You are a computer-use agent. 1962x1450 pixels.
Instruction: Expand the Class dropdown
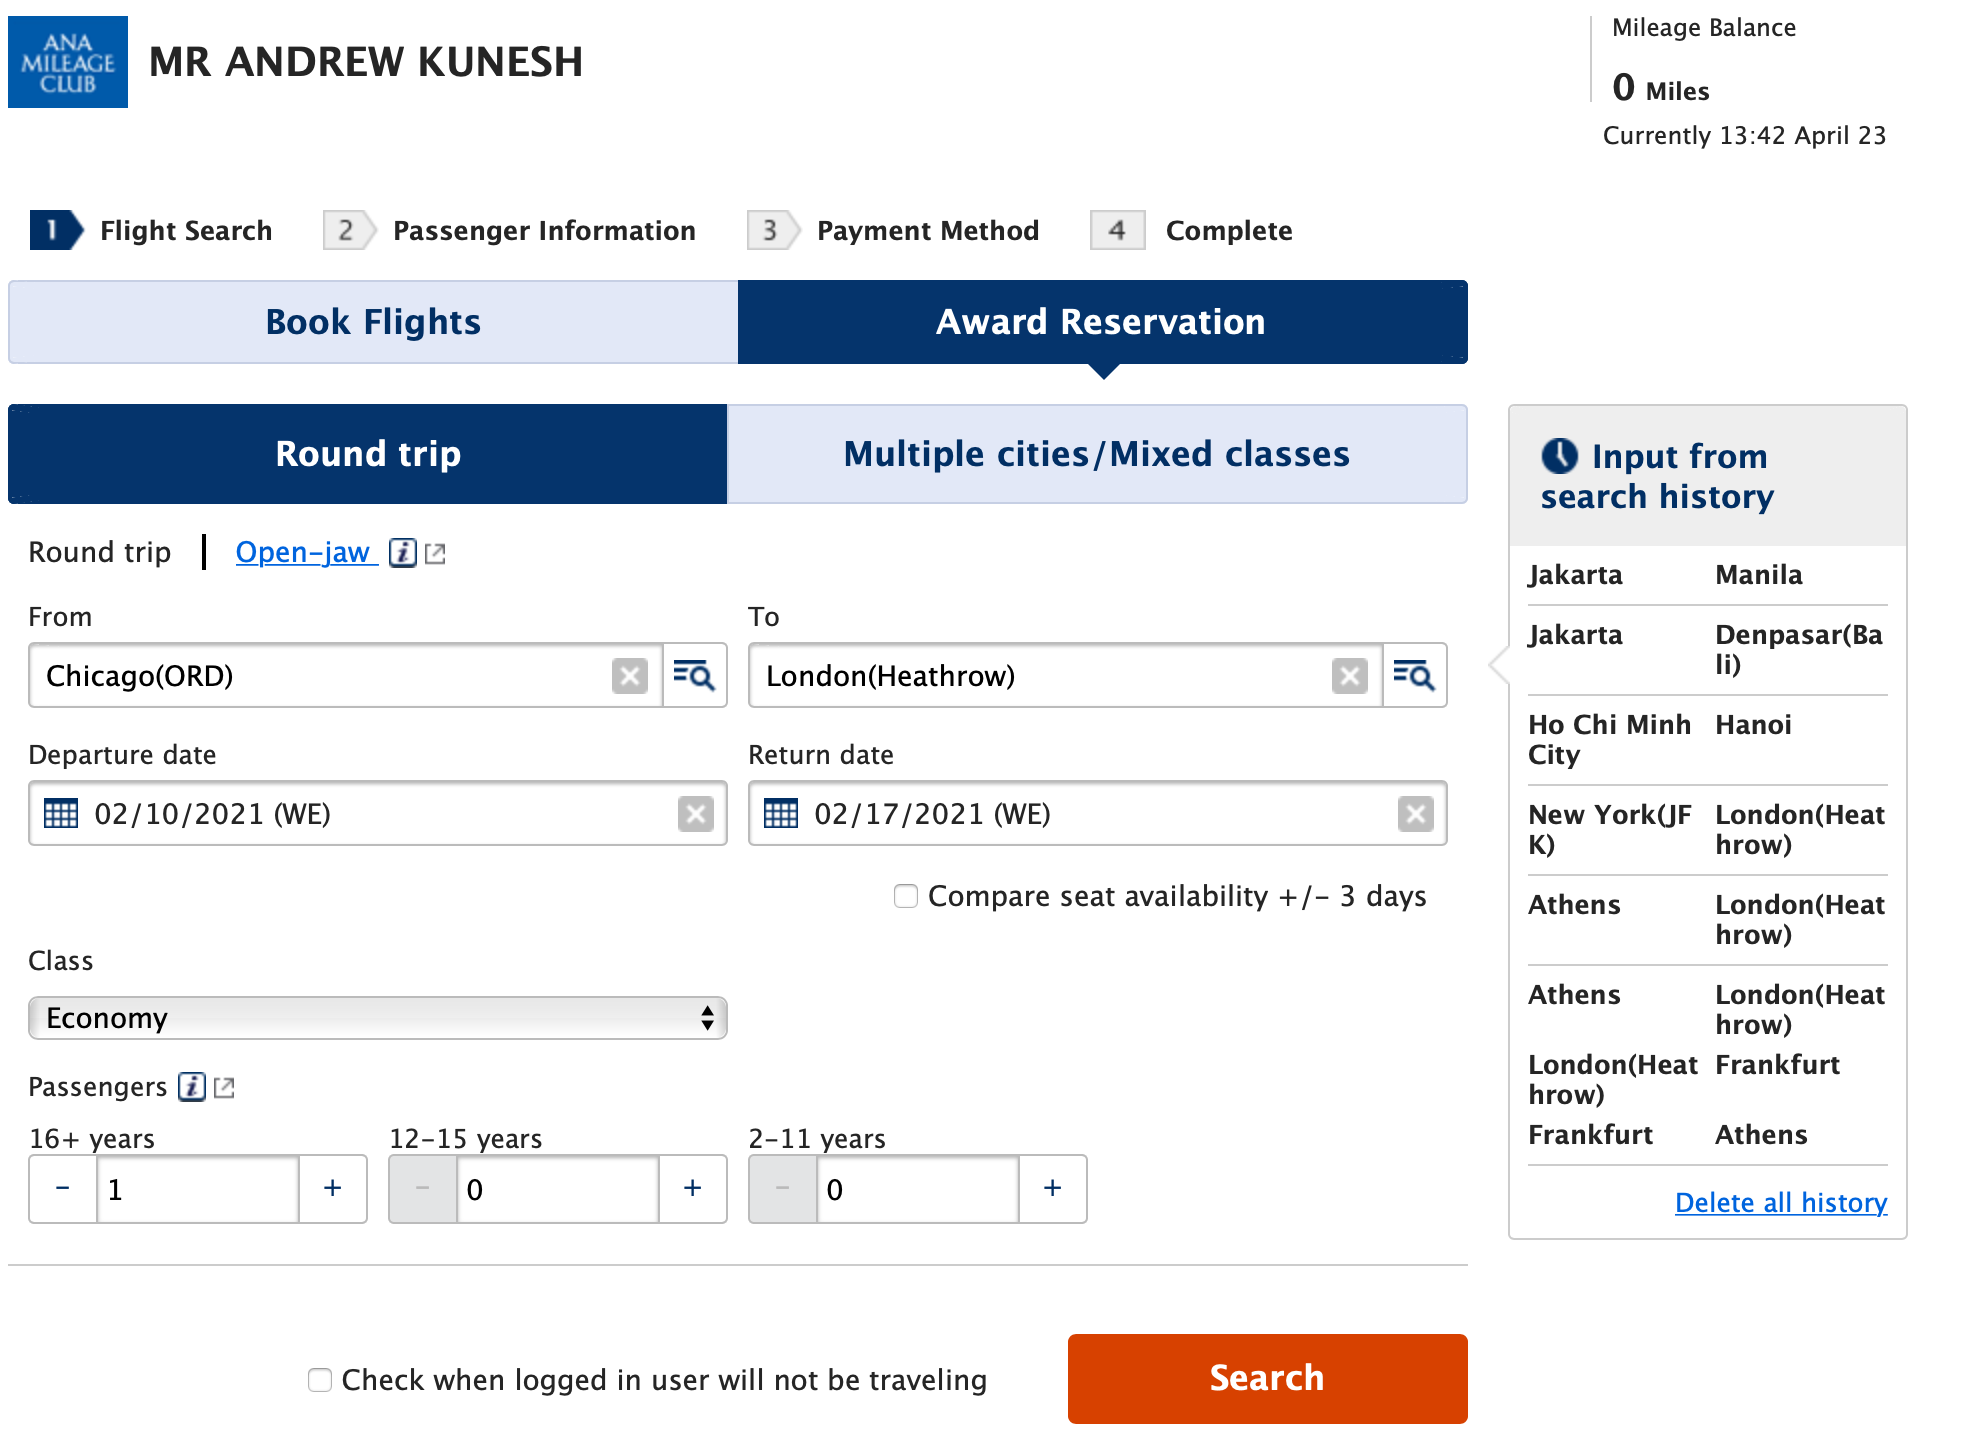click(x=377, y=1018)
